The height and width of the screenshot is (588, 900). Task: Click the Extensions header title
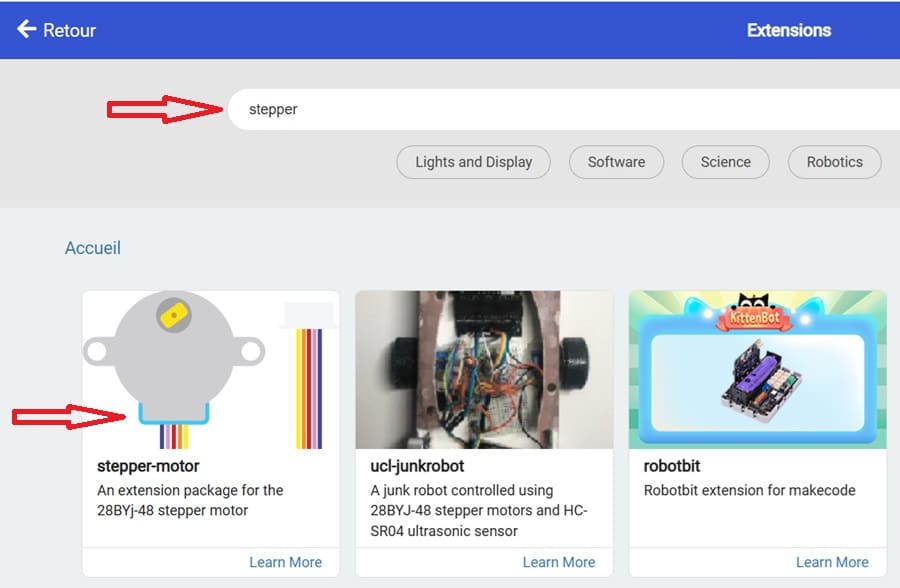[x=788, y=30]
